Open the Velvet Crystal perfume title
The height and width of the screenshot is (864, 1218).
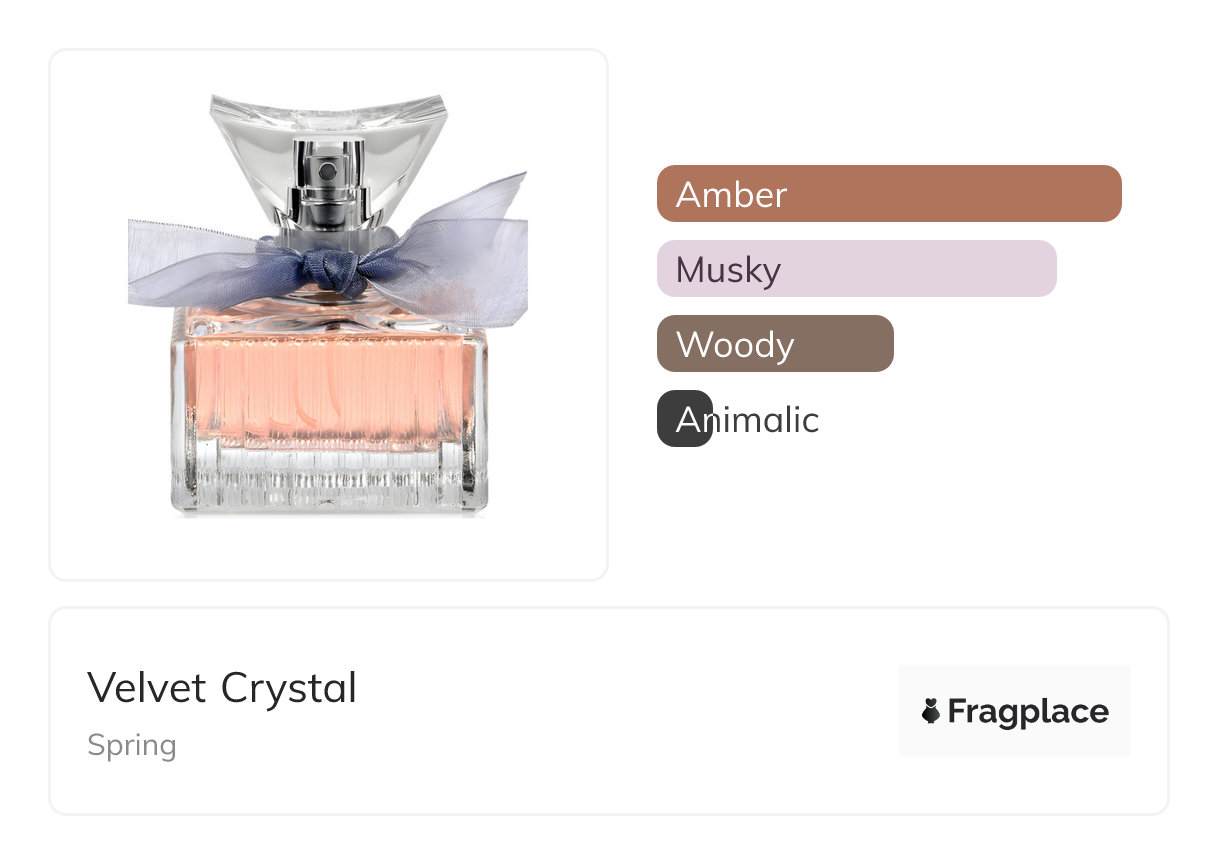[222, 688]
